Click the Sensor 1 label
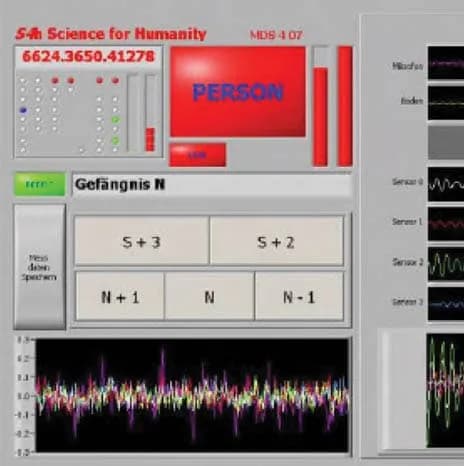Screen dimensions: 464x466 click(x=407, y=222)
